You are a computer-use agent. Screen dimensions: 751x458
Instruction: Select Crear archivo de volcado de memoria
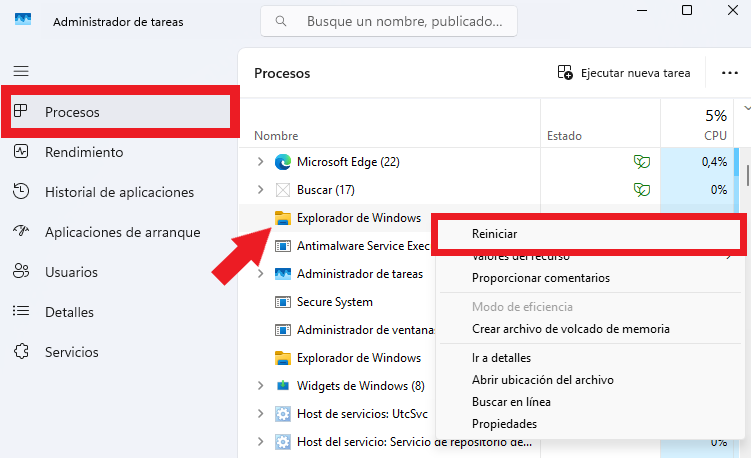[570, 329]
